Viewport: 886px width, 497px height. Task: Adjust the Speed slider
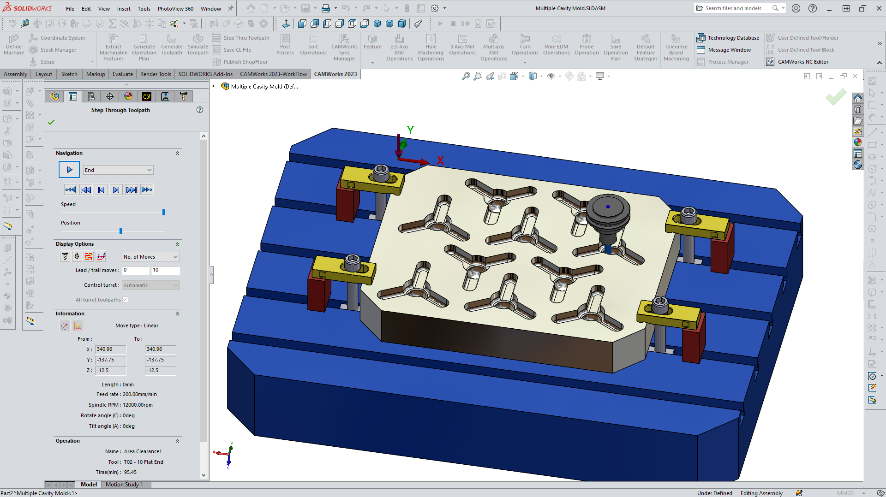163,212
